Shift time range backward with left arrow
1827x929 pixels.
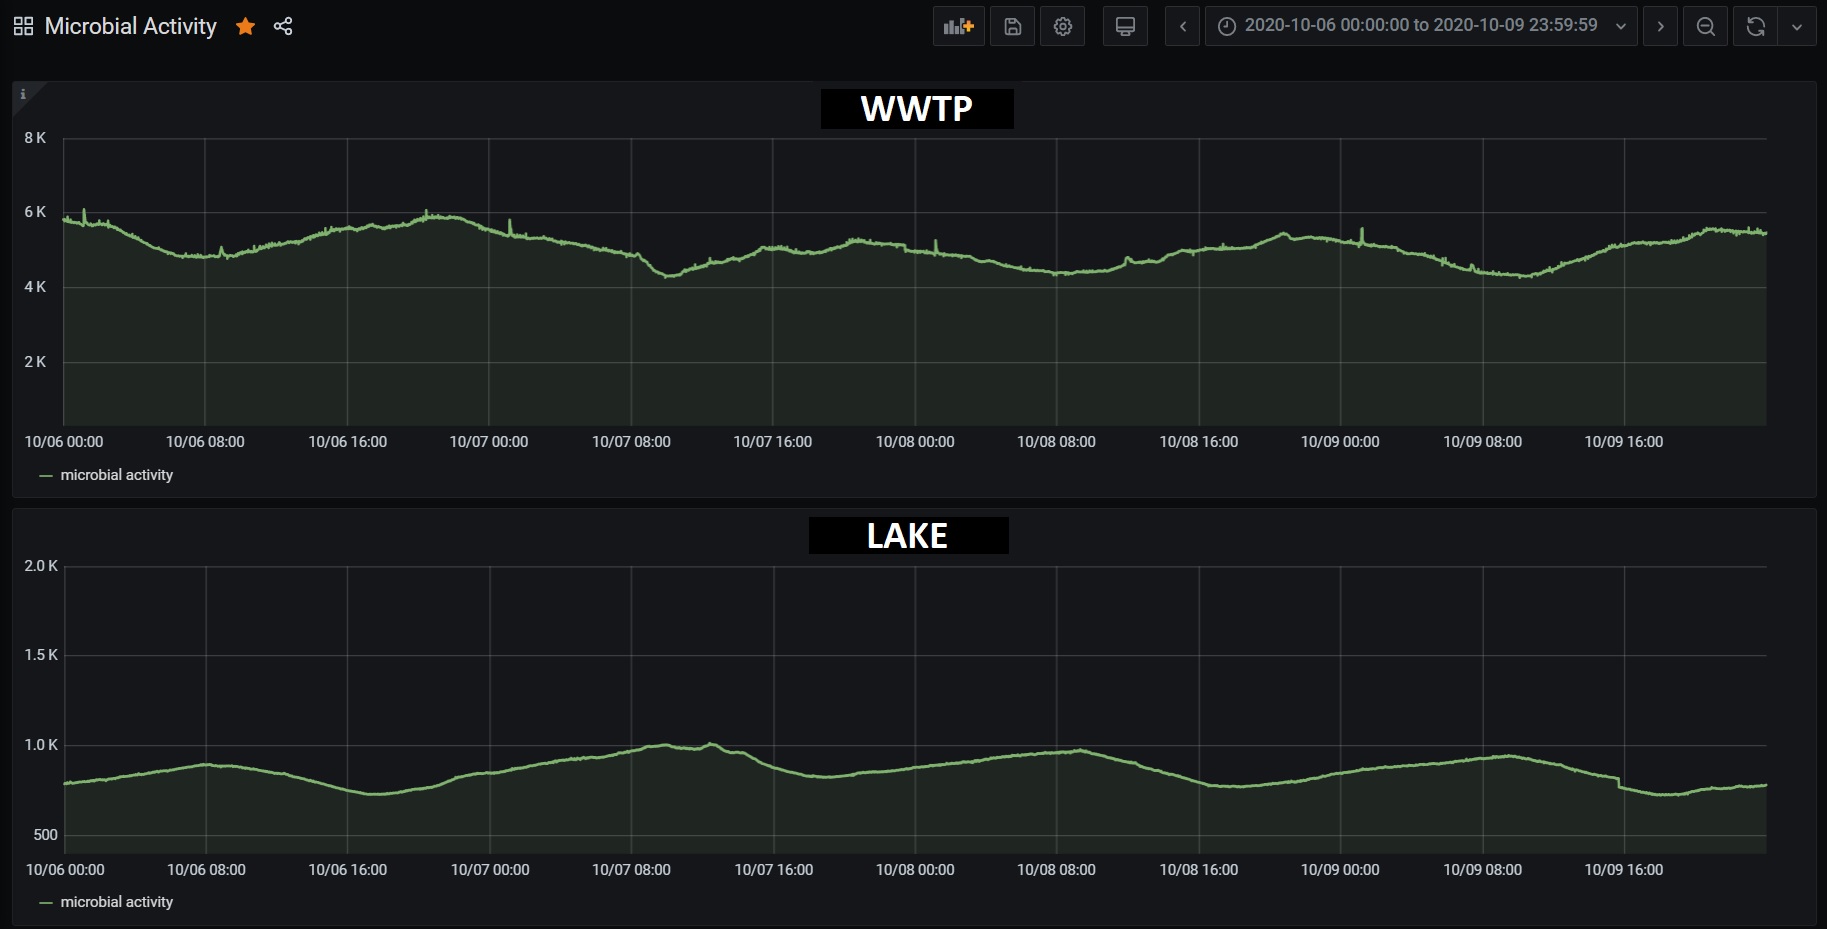(x=1182, y=27)
